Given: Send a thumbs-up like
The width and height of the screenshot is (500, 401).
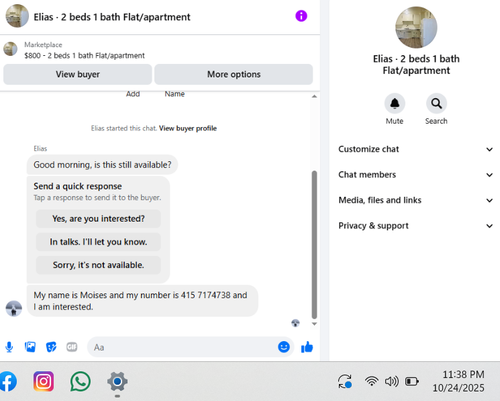Looking at the screenshot, I should [x=307, y=347].
